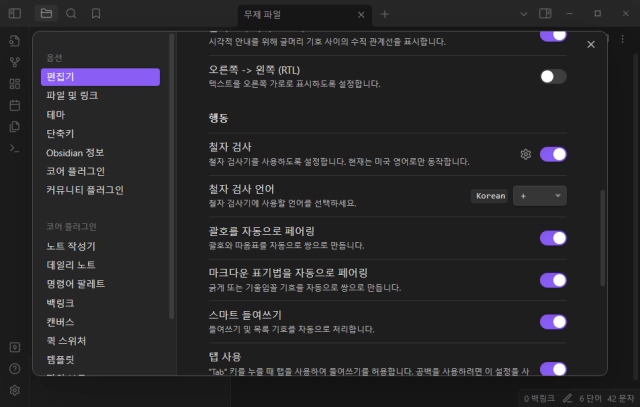Open the search magnifier icon
Screen dimensions: 640x407
click(x=71, y=13)
